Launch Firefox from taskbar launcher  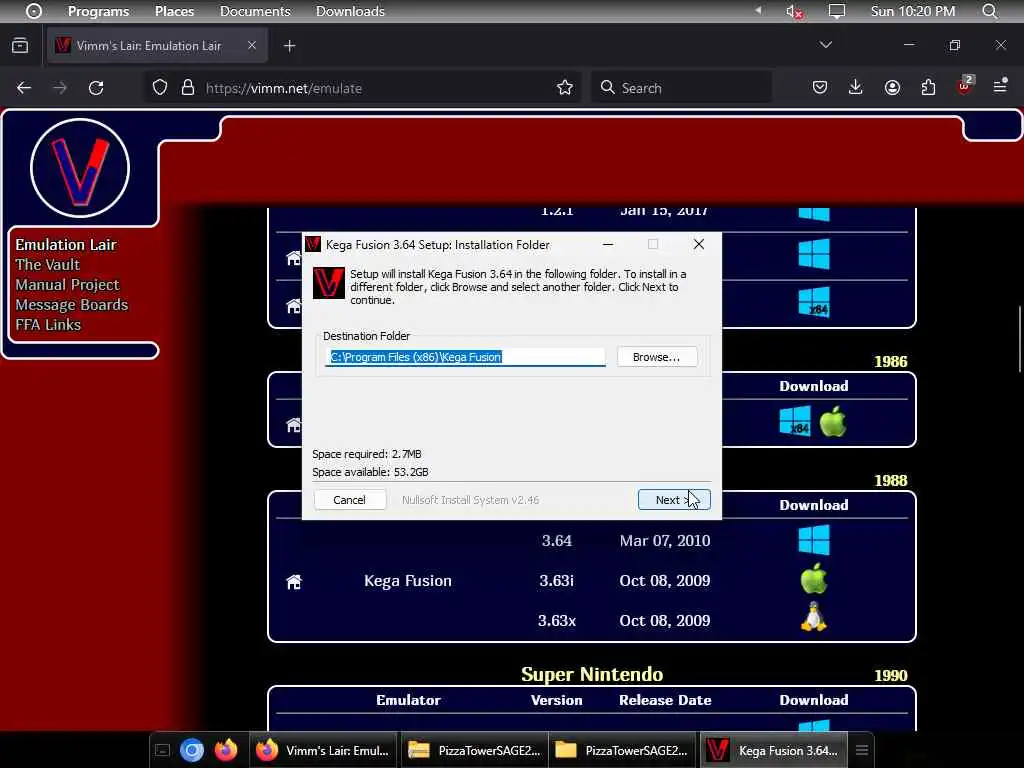(226, 750)
